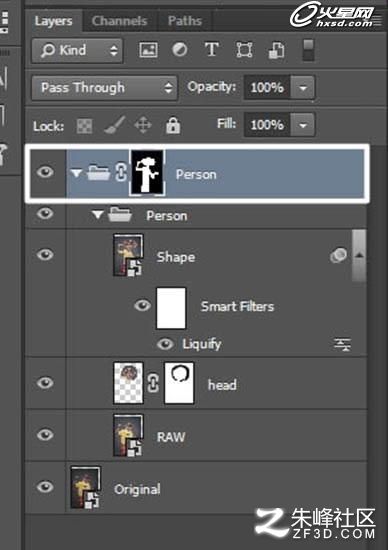Viewport: 388px width, 550px height.
Task: Select the Person group mask thumbnail
Action: pos(147,173)
